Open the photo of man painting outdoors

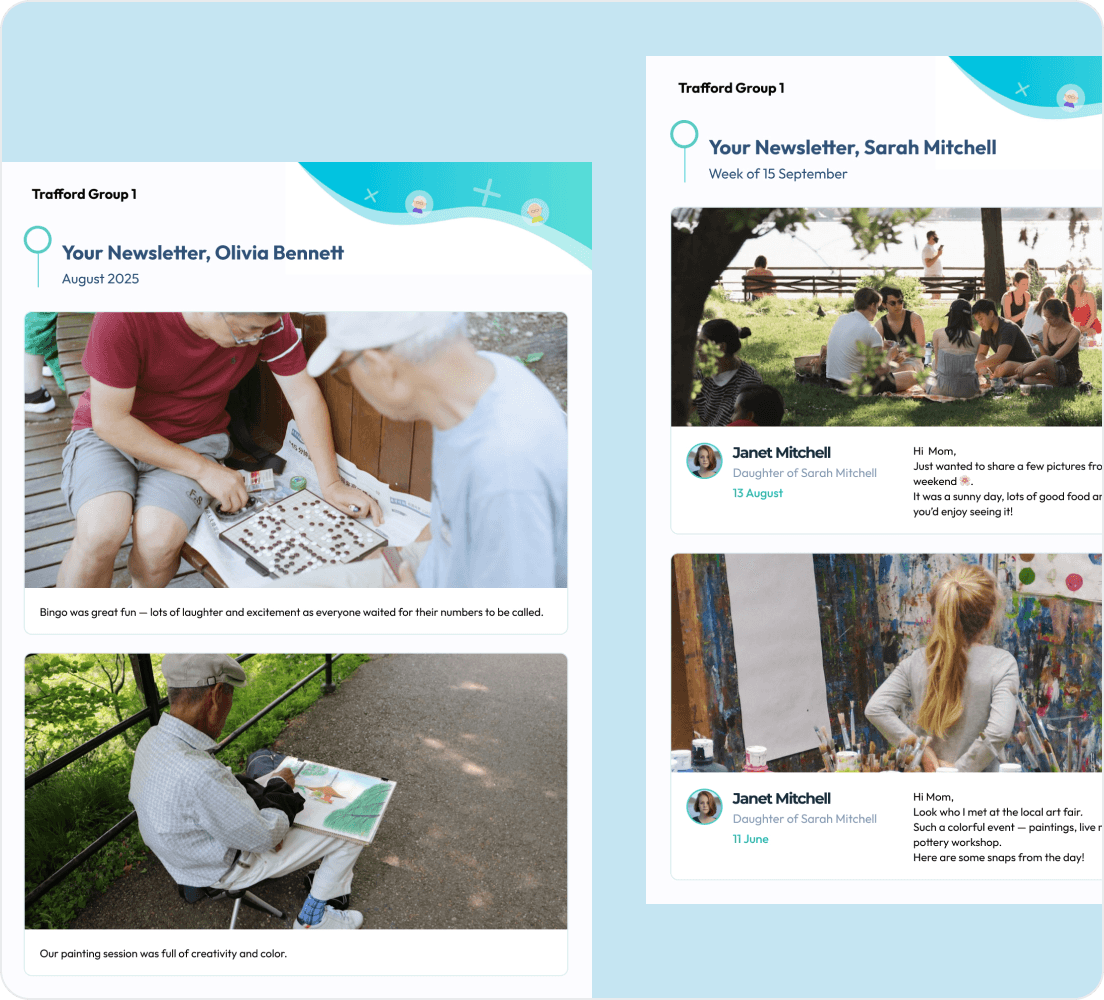pos(296,792)
